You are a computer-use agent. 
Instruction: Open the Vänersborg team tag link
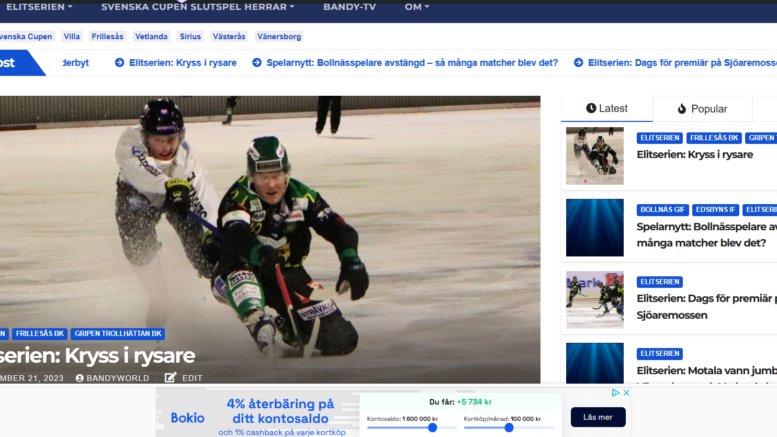pos(279,36)
